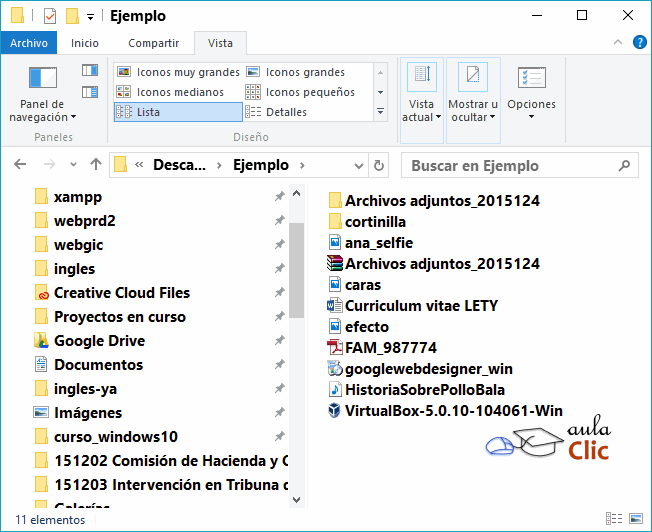Image resolution: width=652 pixels, height=532 pixels.
Task: Select the Curriculum vitae LETY Word document
Action: click(420, 306)
